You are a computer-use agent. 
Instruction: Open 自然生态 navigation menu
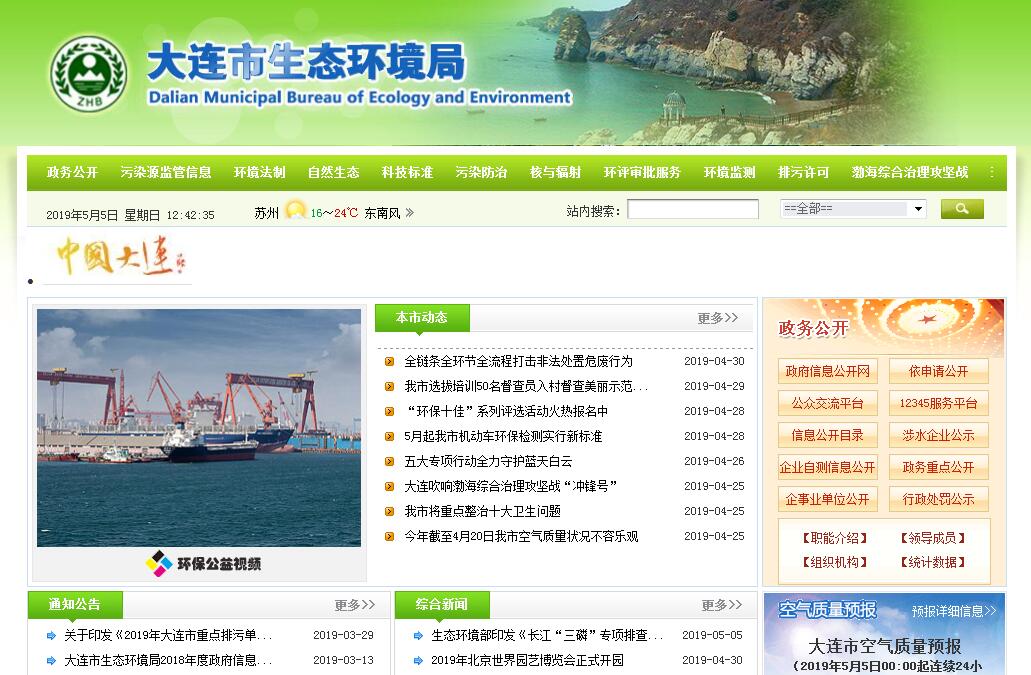[333, 172]
